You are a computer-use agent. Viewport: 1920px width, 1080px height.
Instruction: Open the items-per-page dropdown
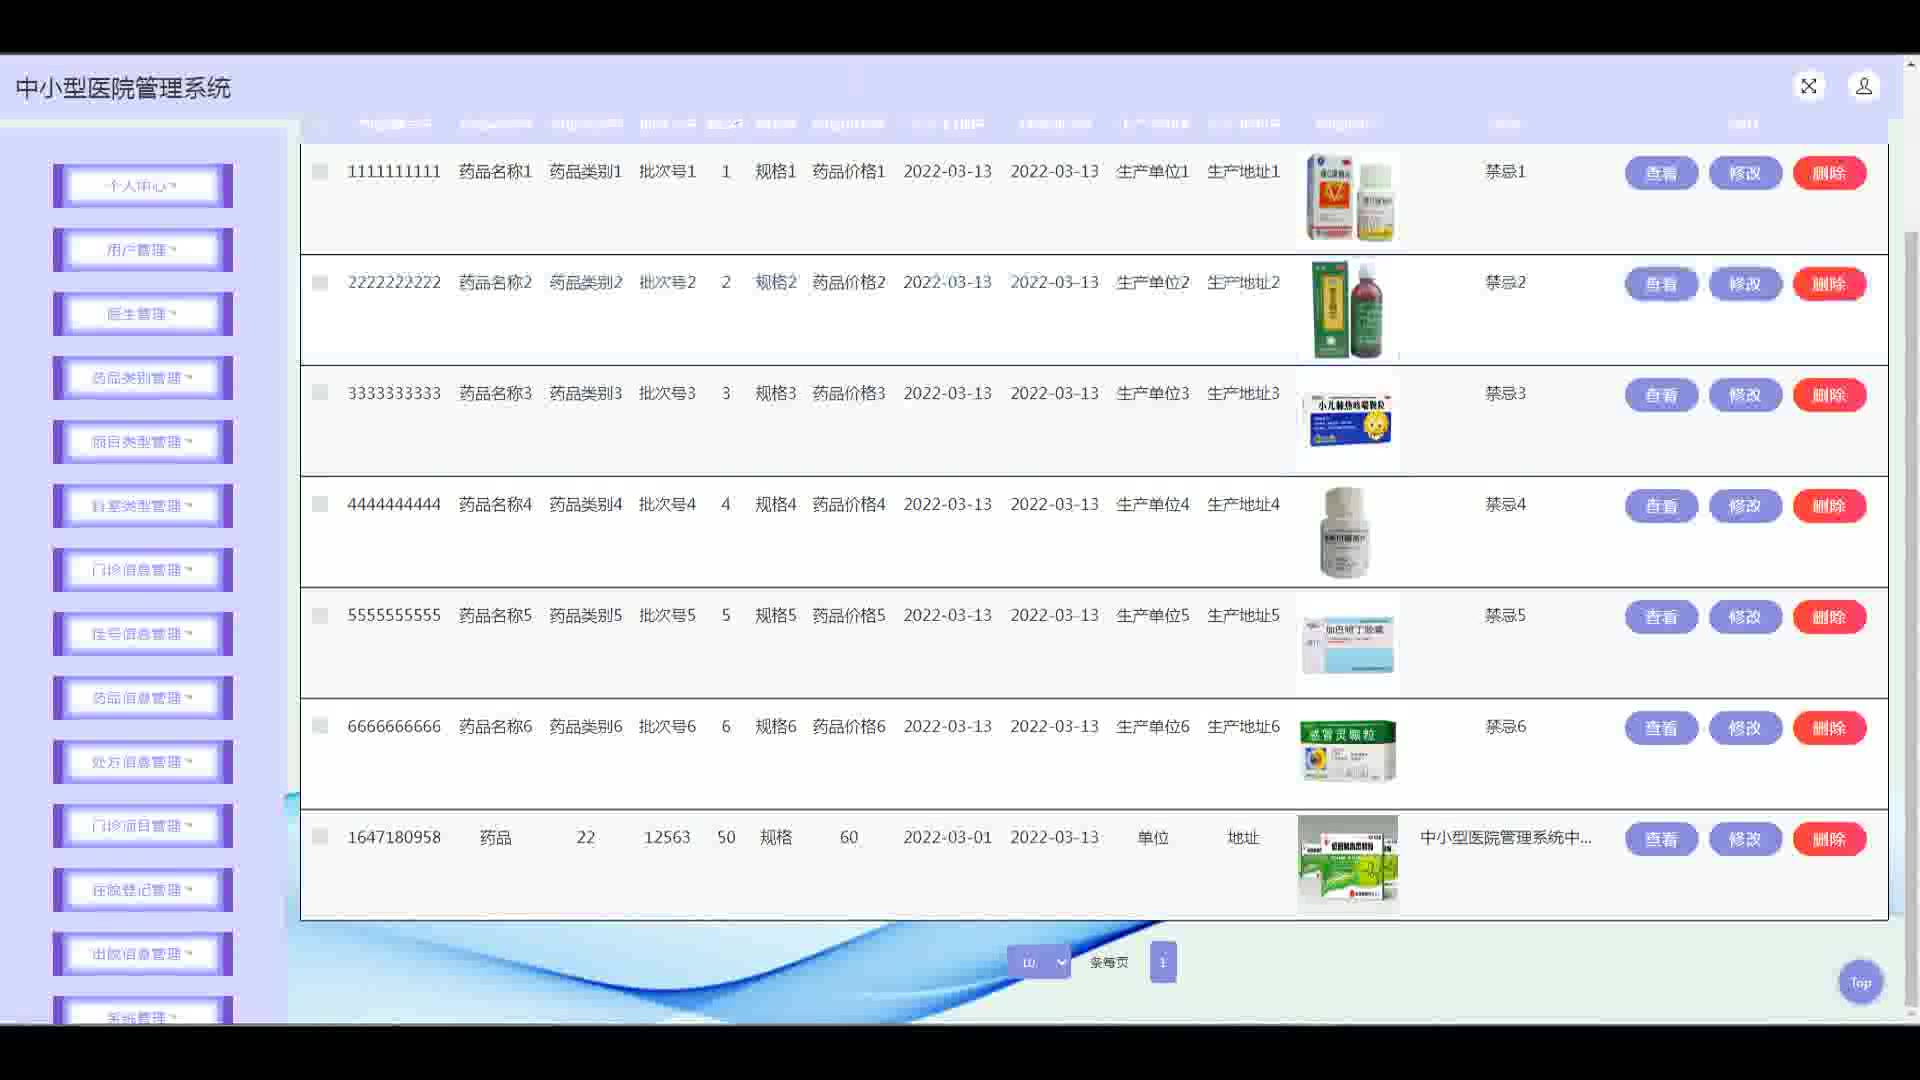tap(1039, 962)
